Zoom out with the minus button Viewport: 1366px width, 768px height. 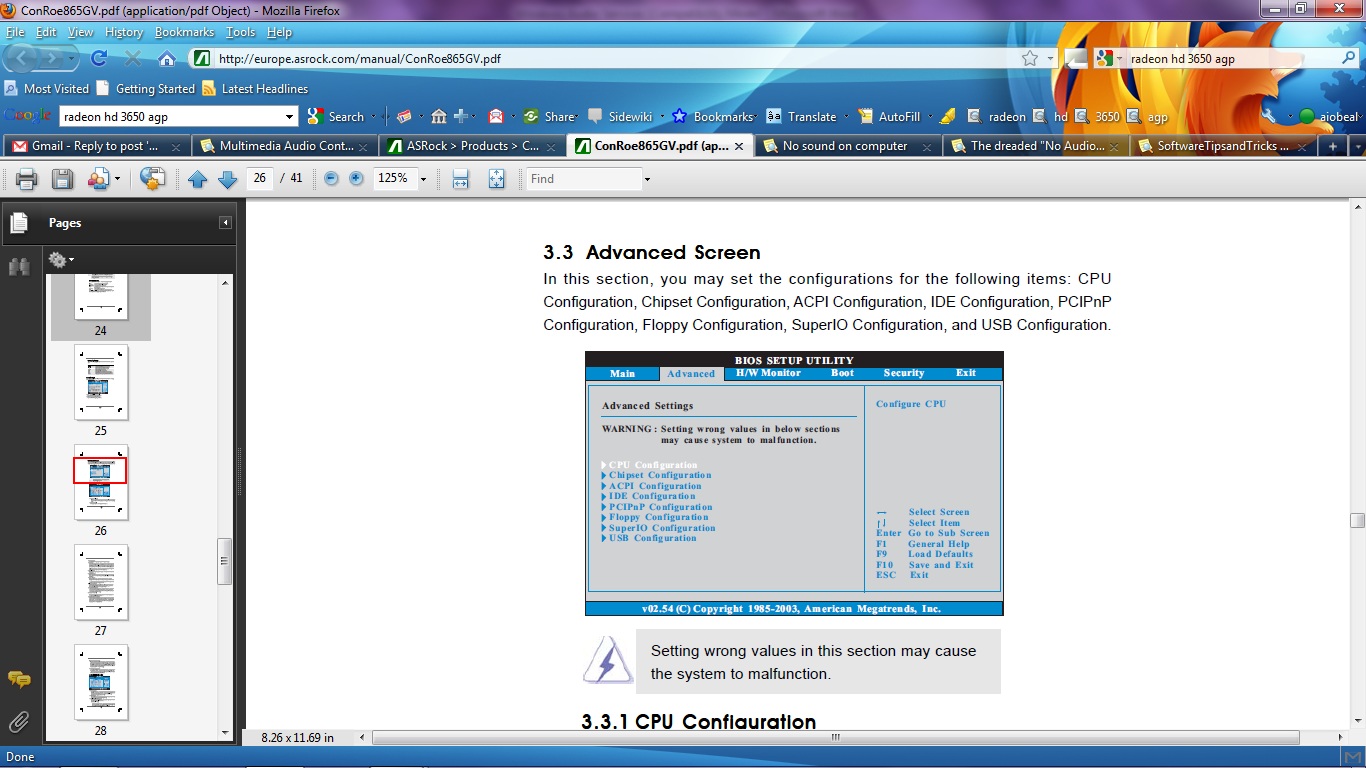coord(331,178)
